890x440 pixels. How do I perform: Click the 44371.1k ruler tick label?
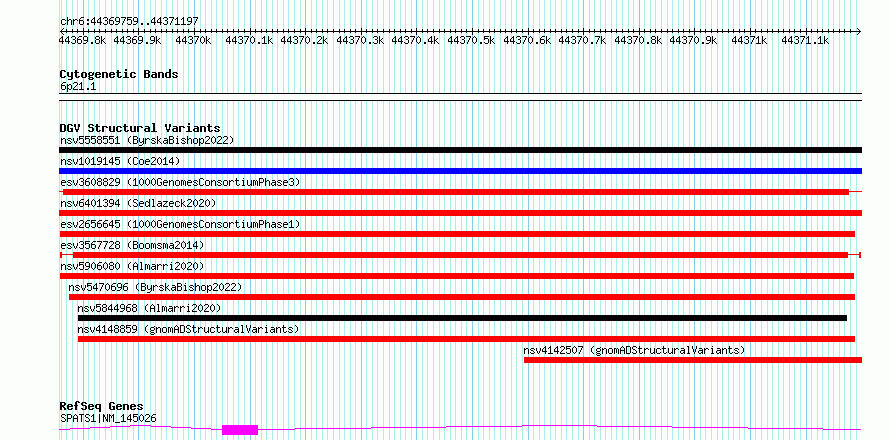click(x=805, y=41)
